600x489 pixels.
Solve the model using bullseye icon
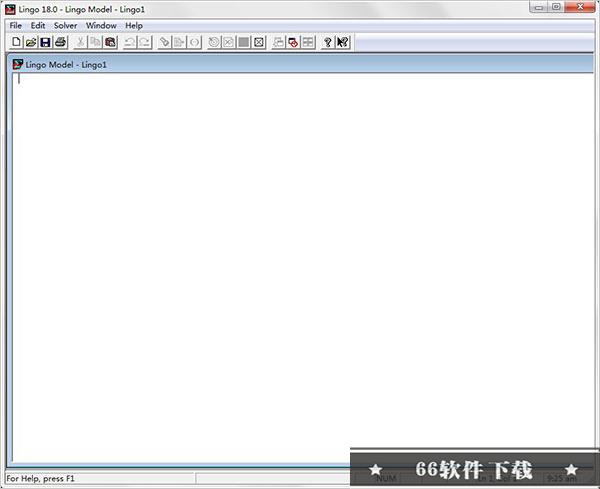click(x=214, y=42)
